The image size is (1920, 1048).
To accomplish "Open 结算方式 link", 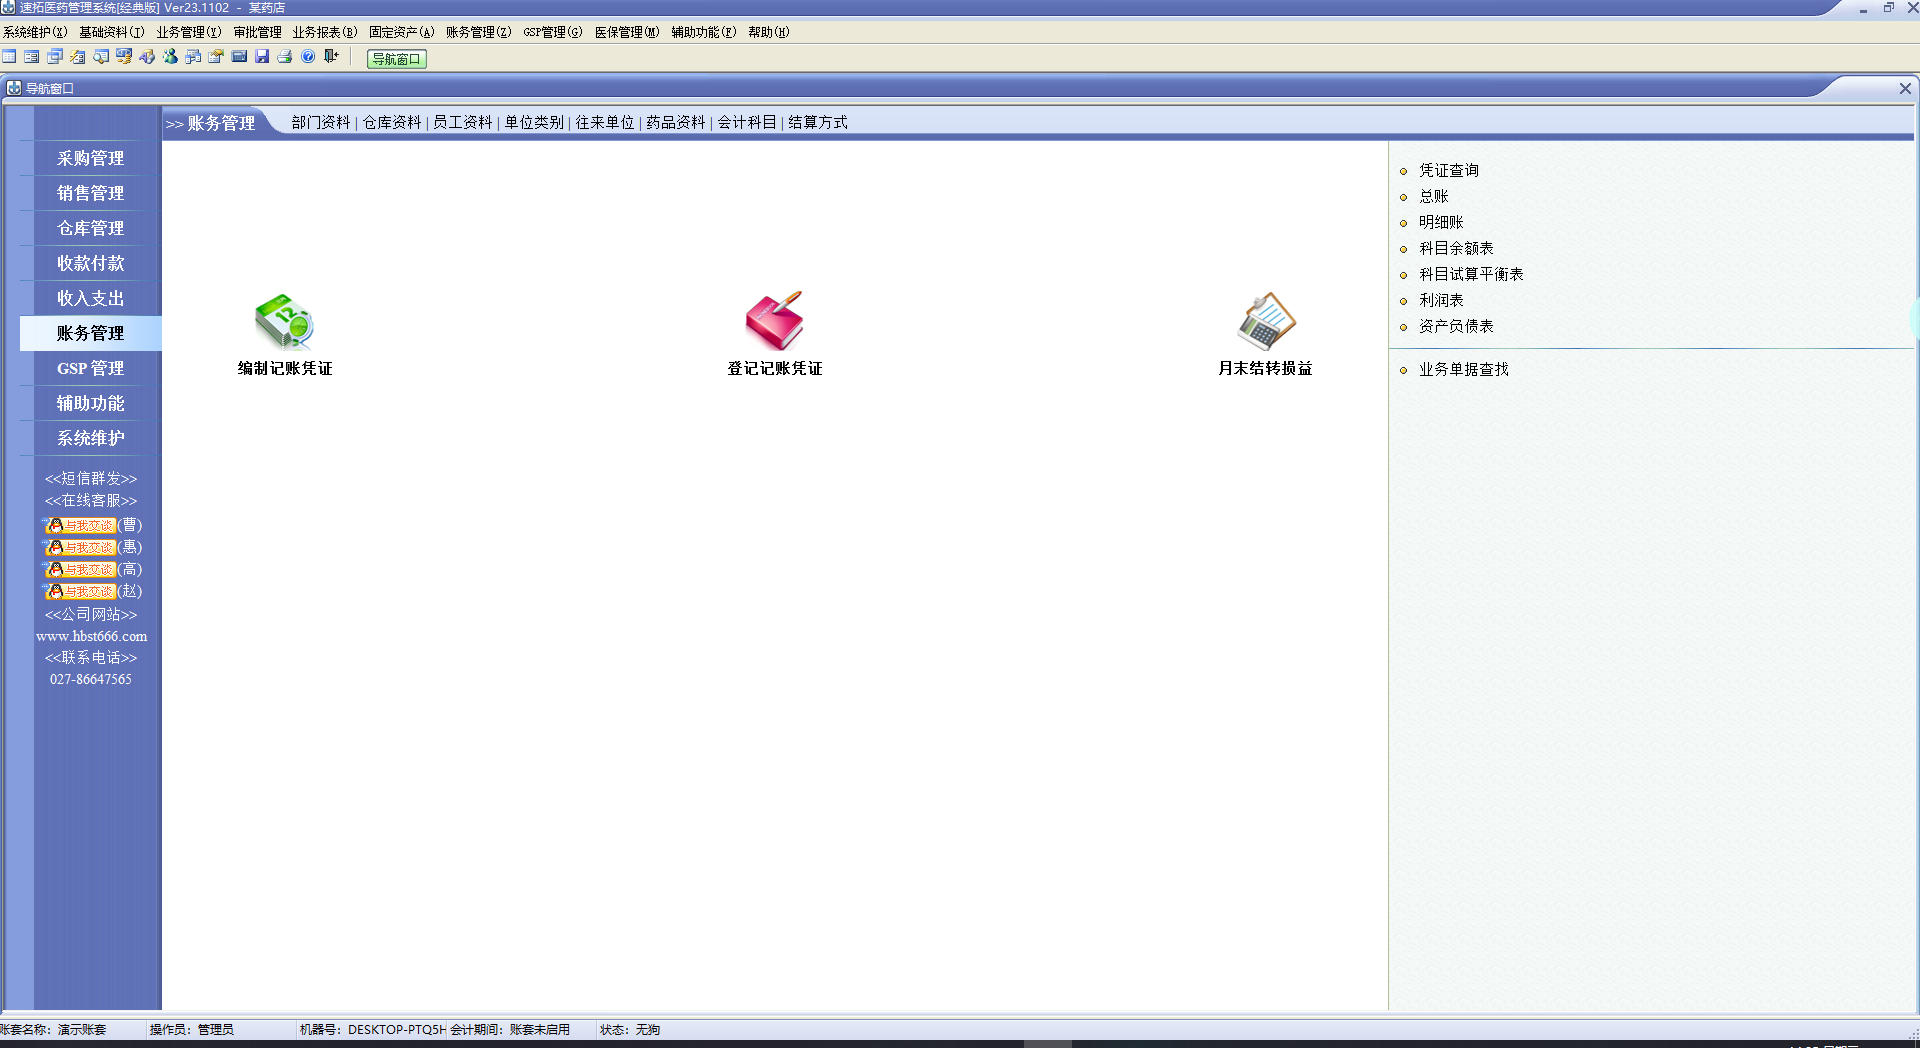I will click(818, 122).
